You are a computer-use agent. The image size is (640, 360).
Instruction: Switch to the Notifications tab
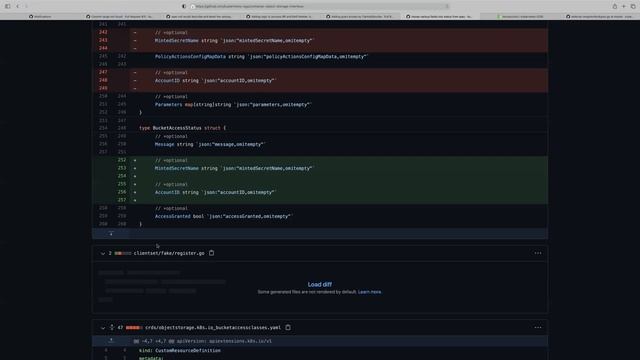point(40,16)
